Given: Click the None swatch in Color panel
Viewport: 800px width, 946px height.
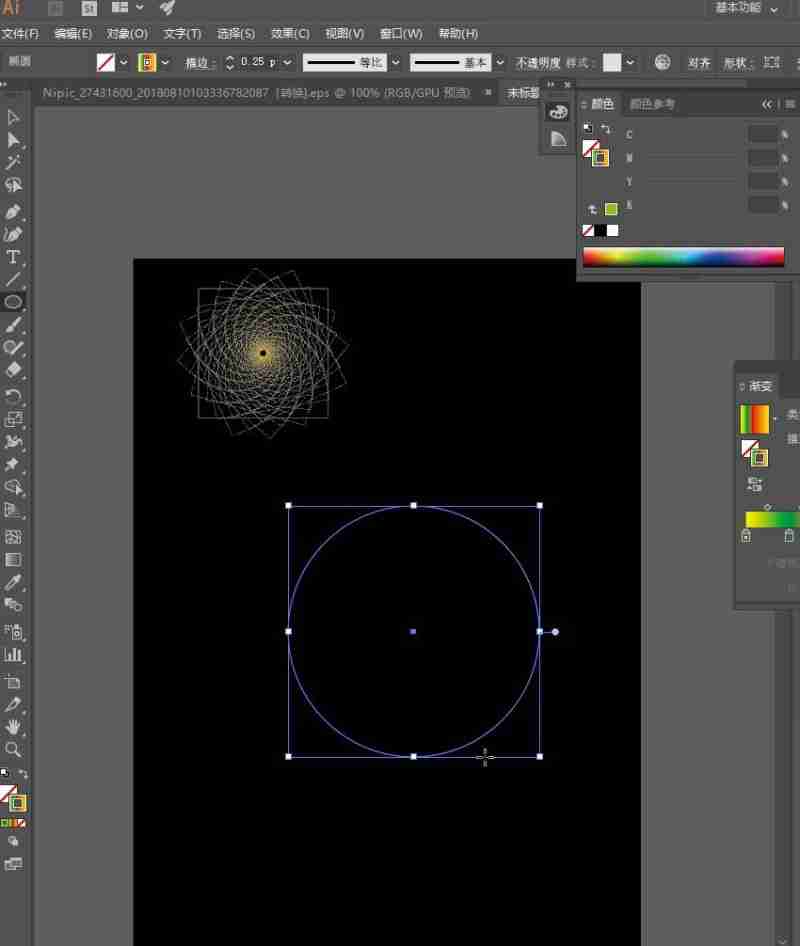Looking at the screenshot, I should point(588,230).
